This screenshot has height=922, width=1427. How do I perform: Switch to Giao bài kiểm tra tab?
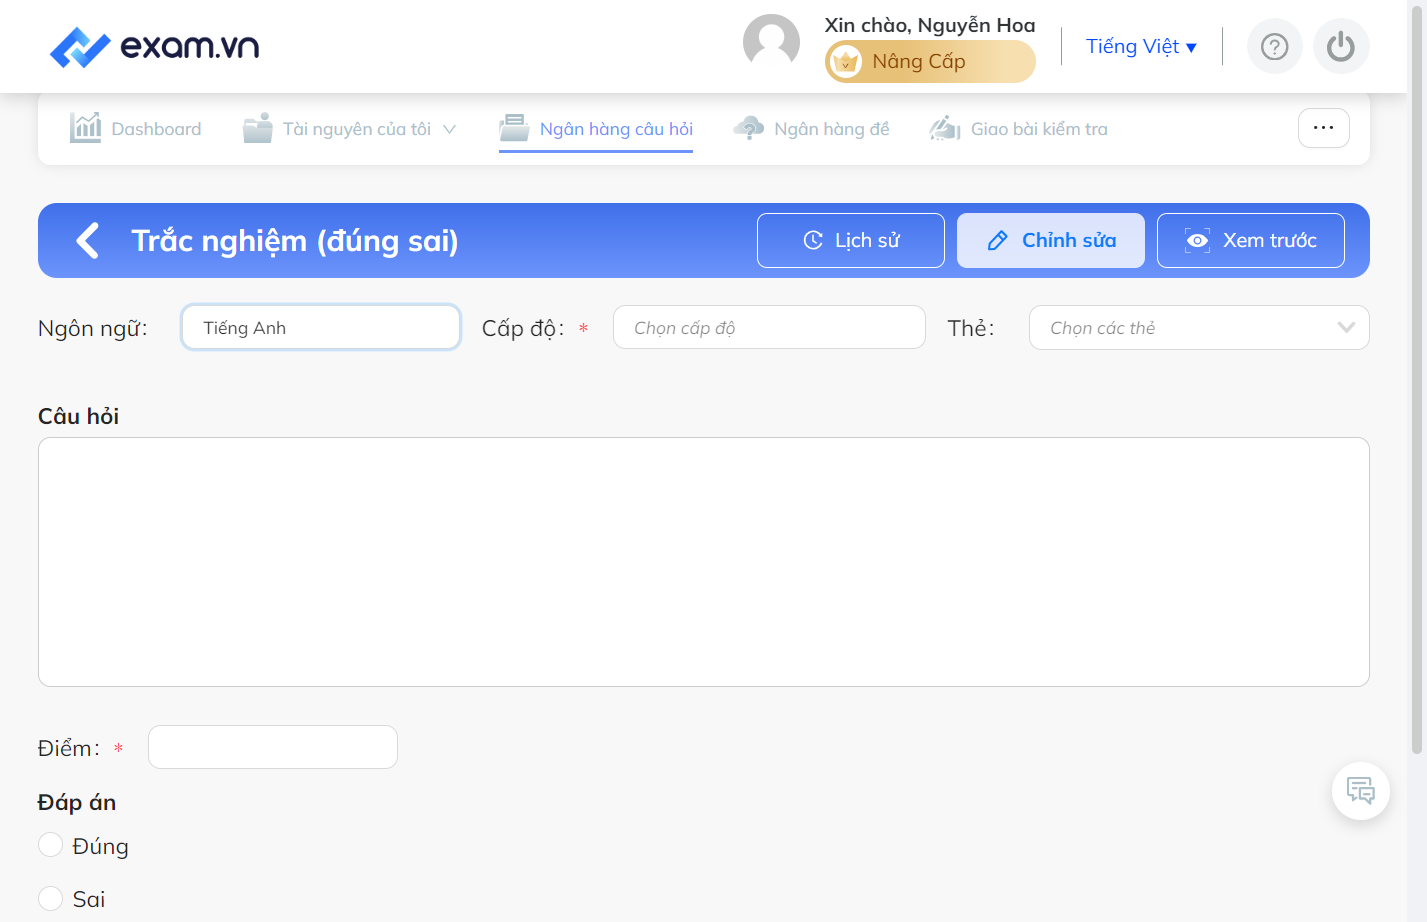click(1019, 129)
